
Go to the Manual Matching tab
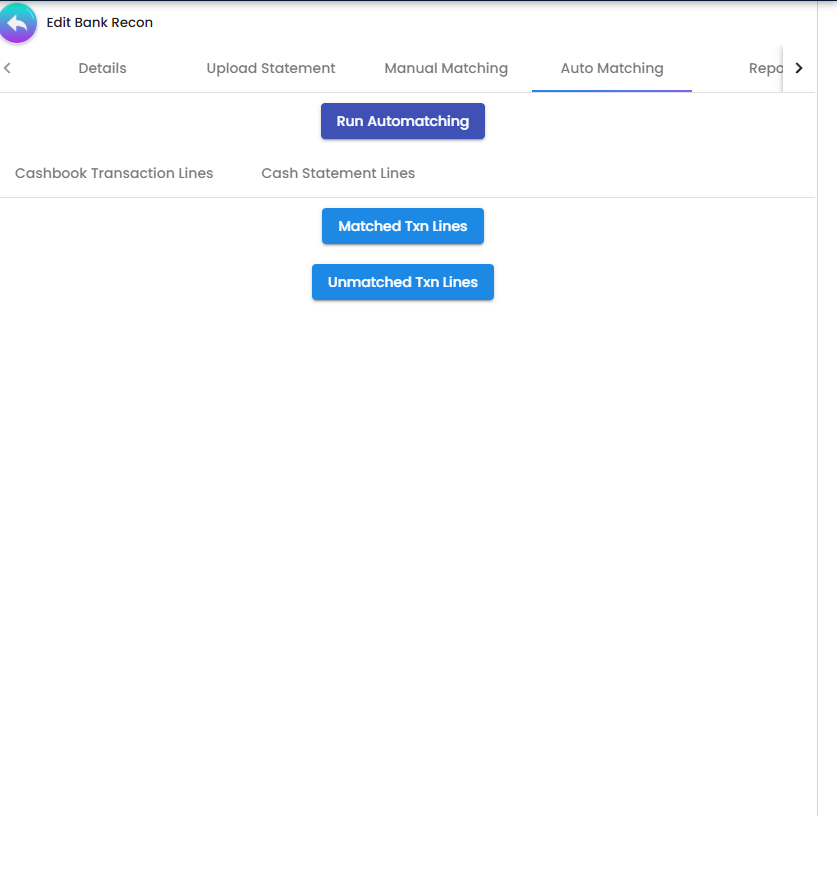click(x=446, y=68)
